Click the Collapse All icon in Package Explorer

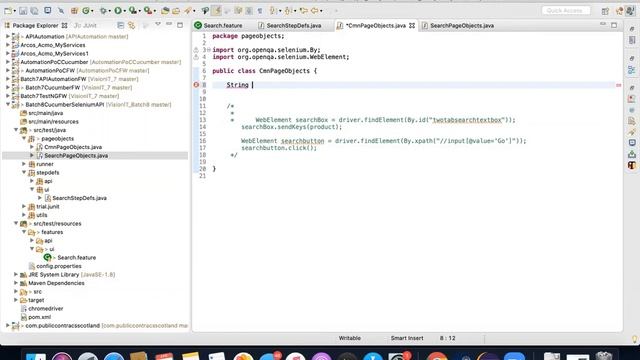[120, 25]
